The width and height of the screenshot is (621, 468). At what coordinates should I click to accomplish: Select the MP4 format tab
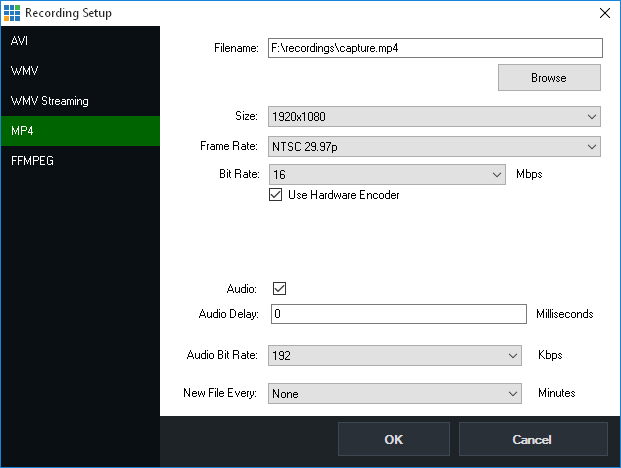pos(80,131)
